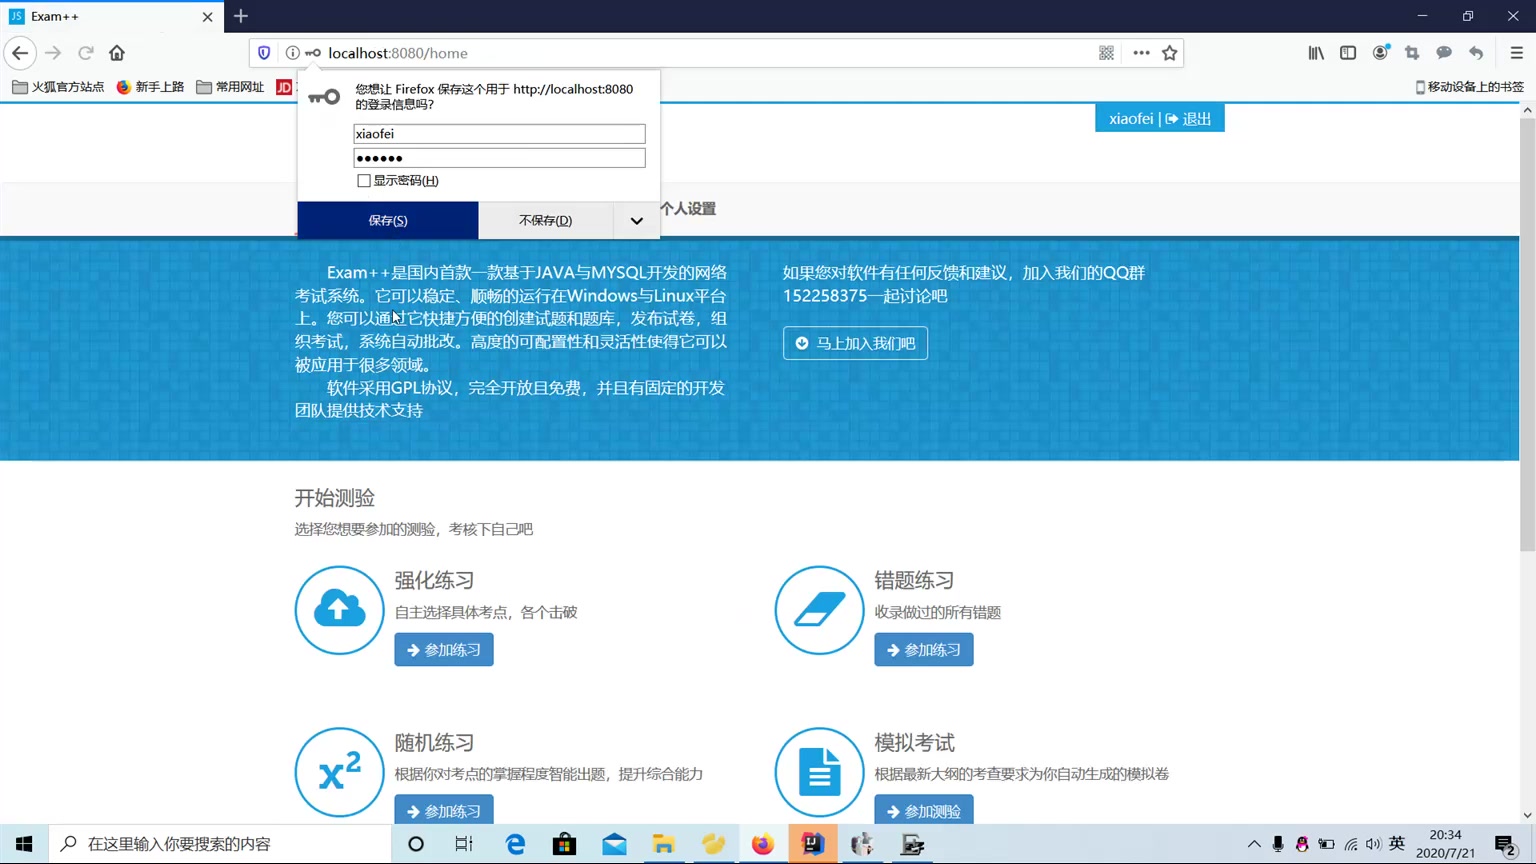This screenshot has height=864, width=1536.
Task: Open volume control in system tray
Action: (x=1373, y=844)
